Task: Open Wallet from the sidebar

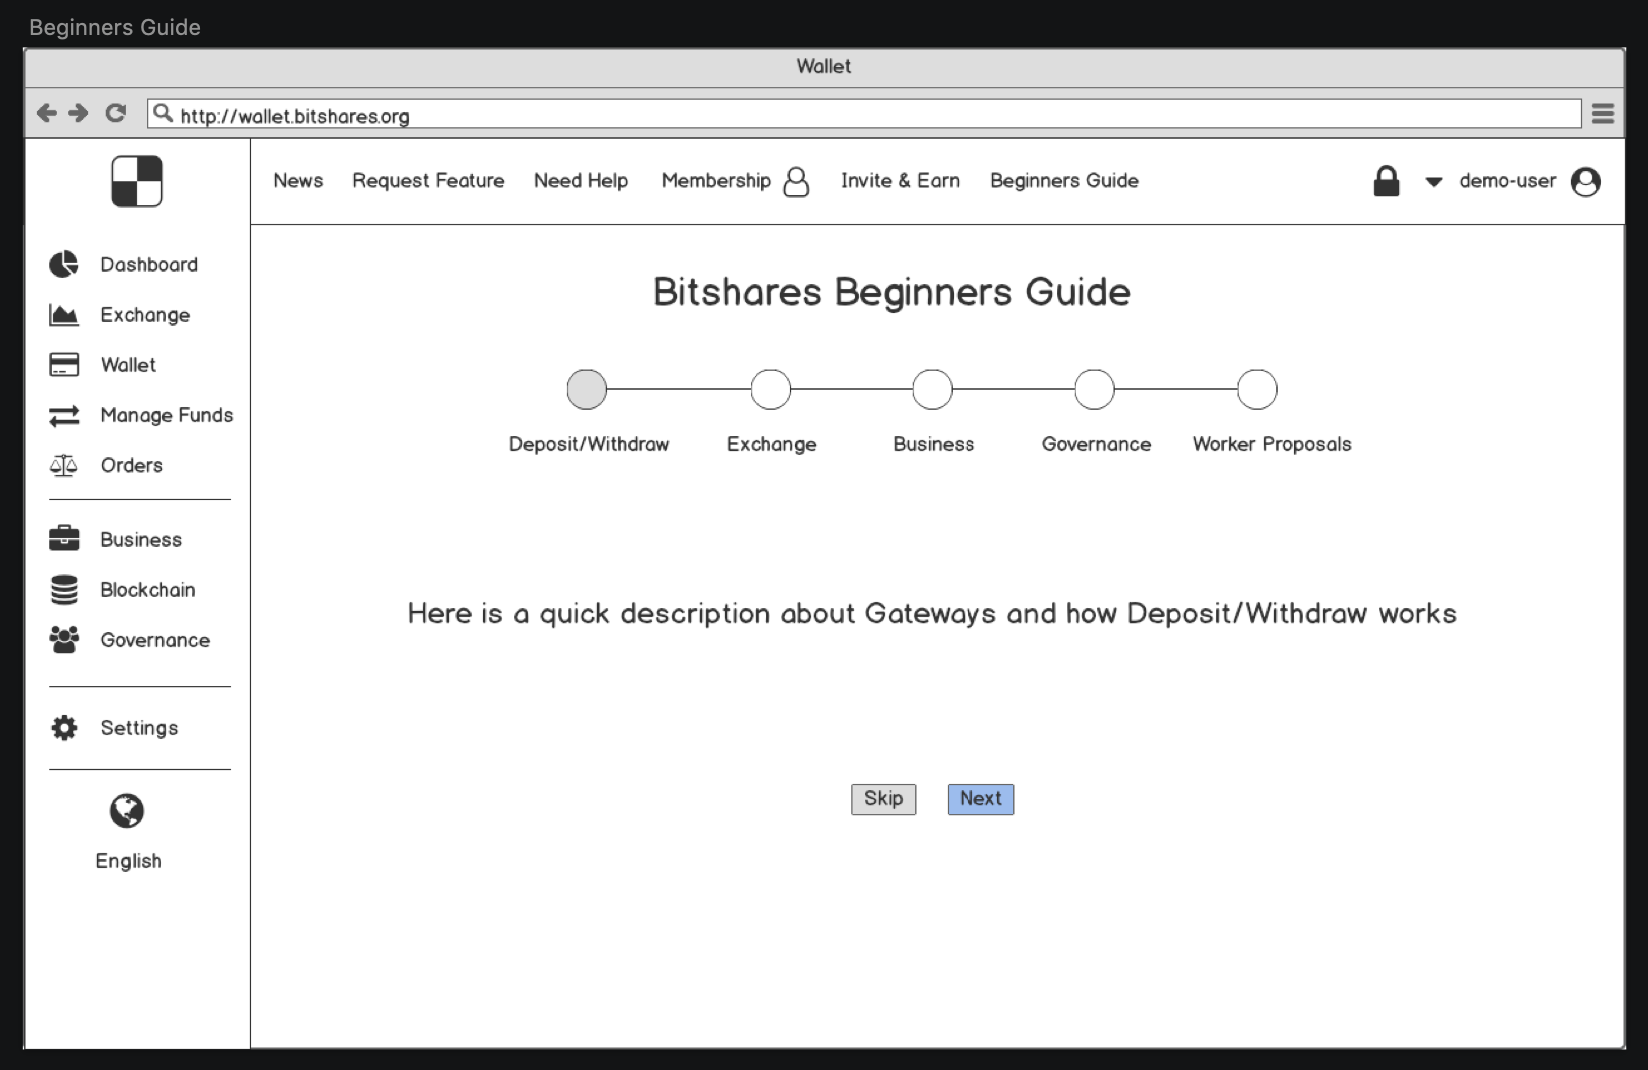Action: point(128,365)
